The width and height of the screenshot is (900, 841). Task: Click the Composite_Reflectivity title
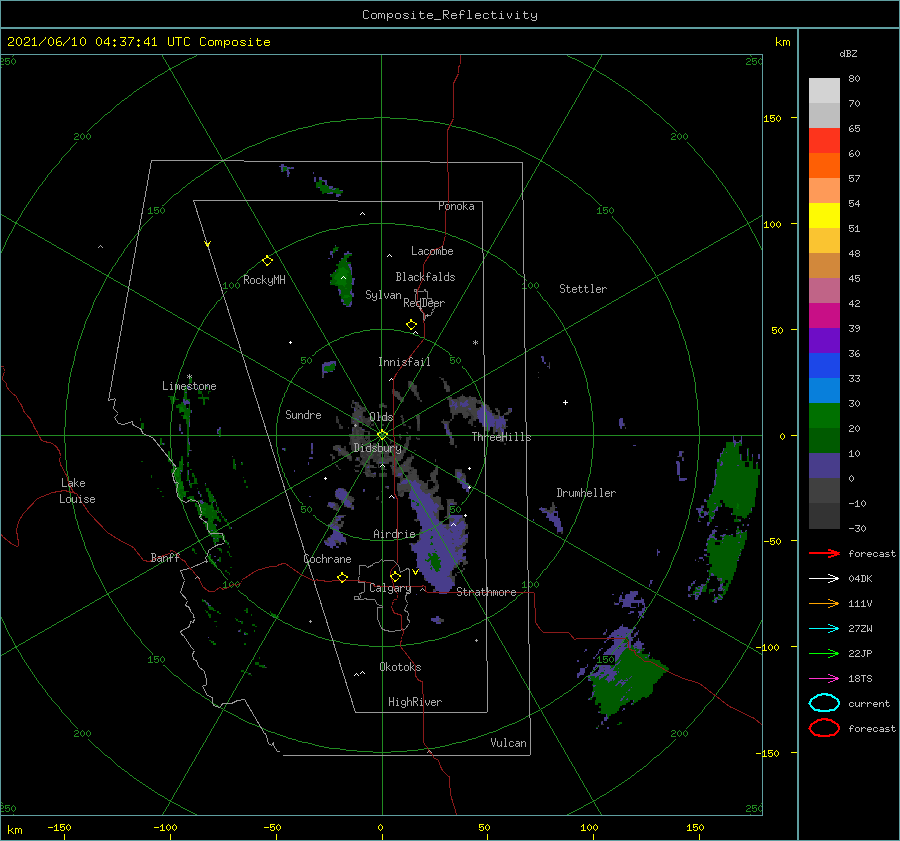point(450,15)
